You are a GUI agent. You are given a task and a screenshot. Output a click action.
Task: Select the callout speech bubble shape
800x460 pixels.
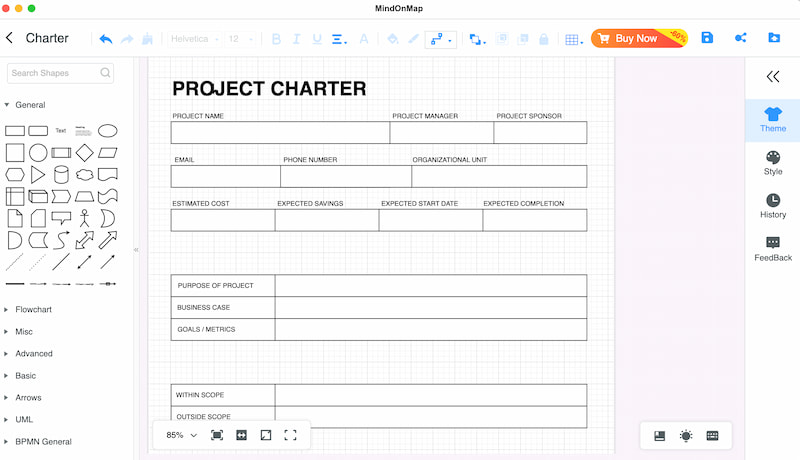pos(61,218)
